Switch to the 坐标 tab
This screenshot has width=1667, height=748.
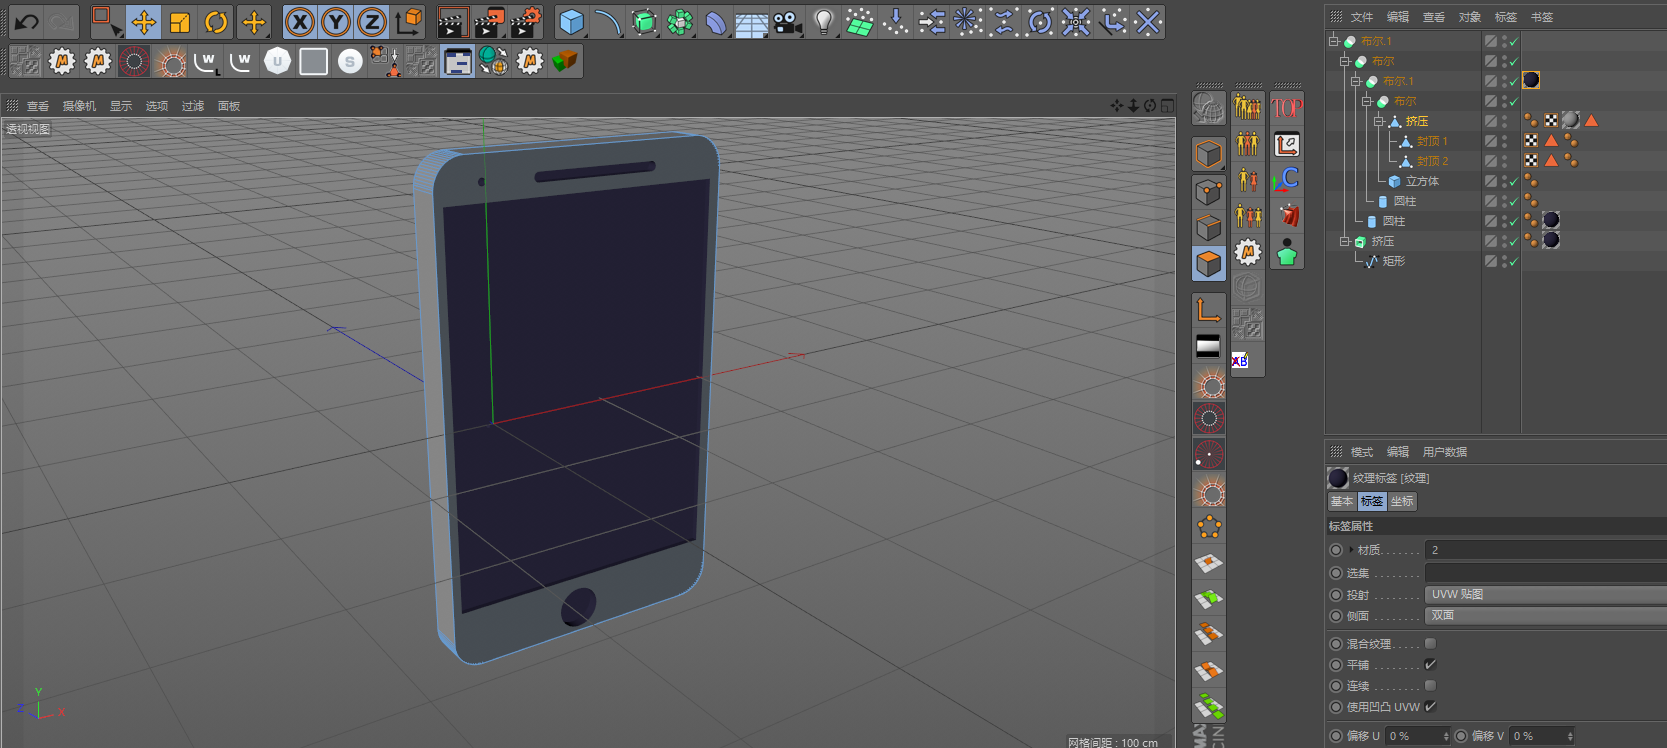[1402, 502]
